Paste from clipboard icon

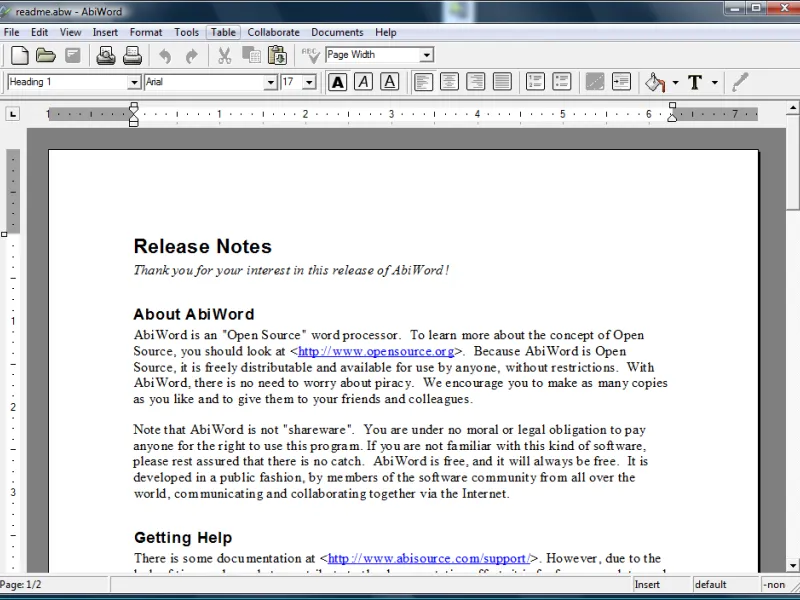pos(278,55)
